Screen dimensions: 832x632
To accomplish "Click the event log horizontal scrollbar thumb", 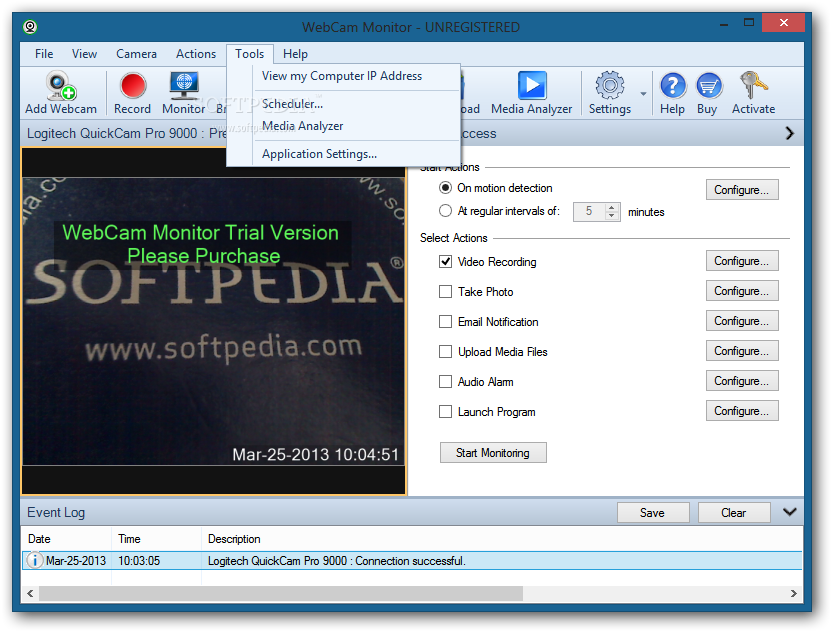I will pyautogui.click(x=281, y=593).
